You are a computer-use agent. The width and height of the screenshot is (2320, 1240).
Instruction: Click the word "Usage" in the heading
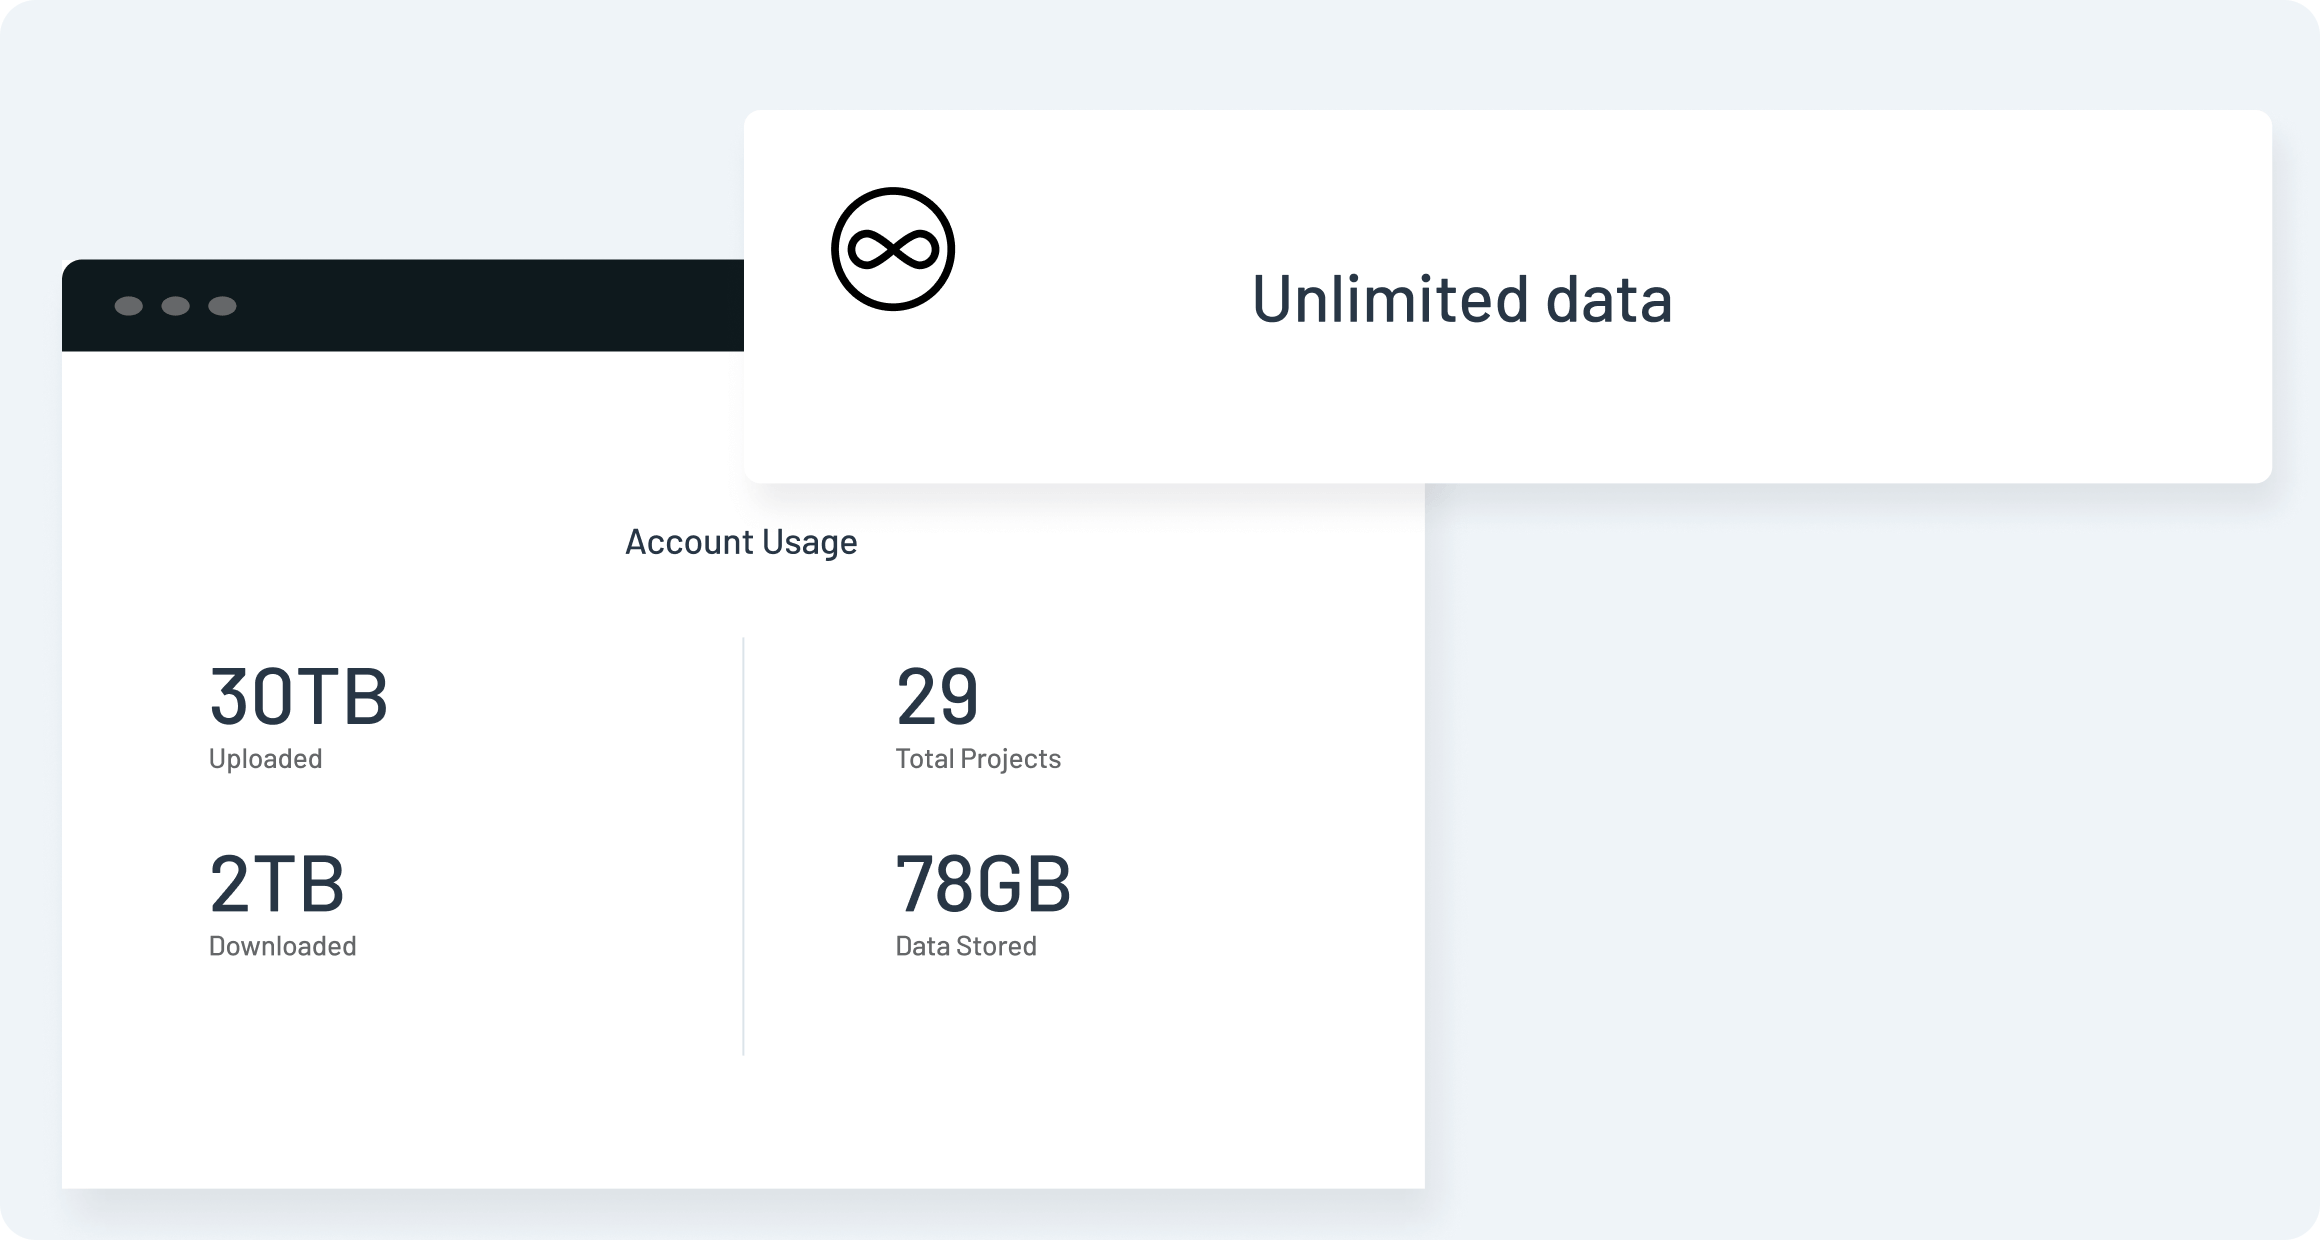tap(809, 542)
